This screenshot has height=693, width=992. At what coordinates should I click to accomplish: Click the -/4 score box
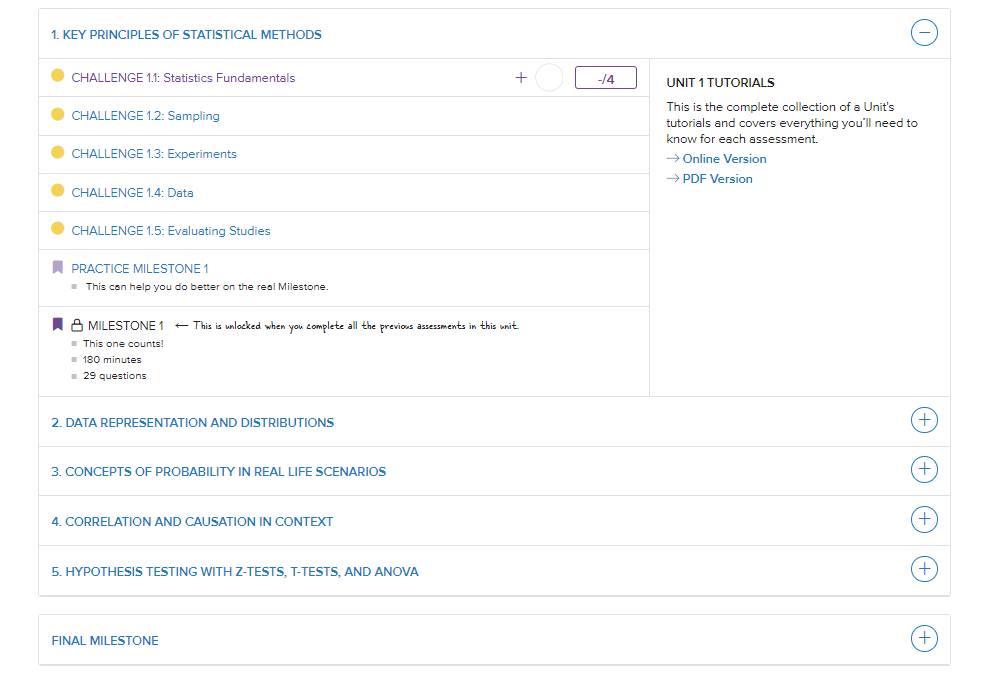(x=605, y=78)
